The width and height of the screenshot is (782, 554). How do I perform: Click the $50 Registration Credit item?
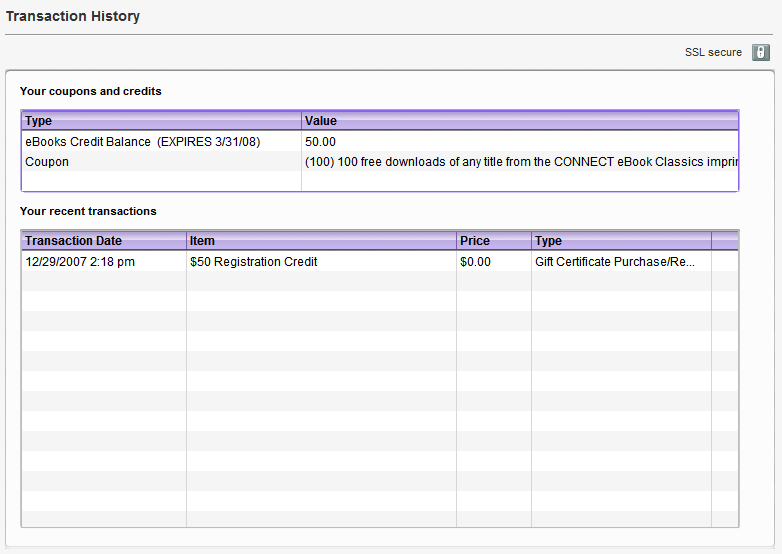[254, 262]
